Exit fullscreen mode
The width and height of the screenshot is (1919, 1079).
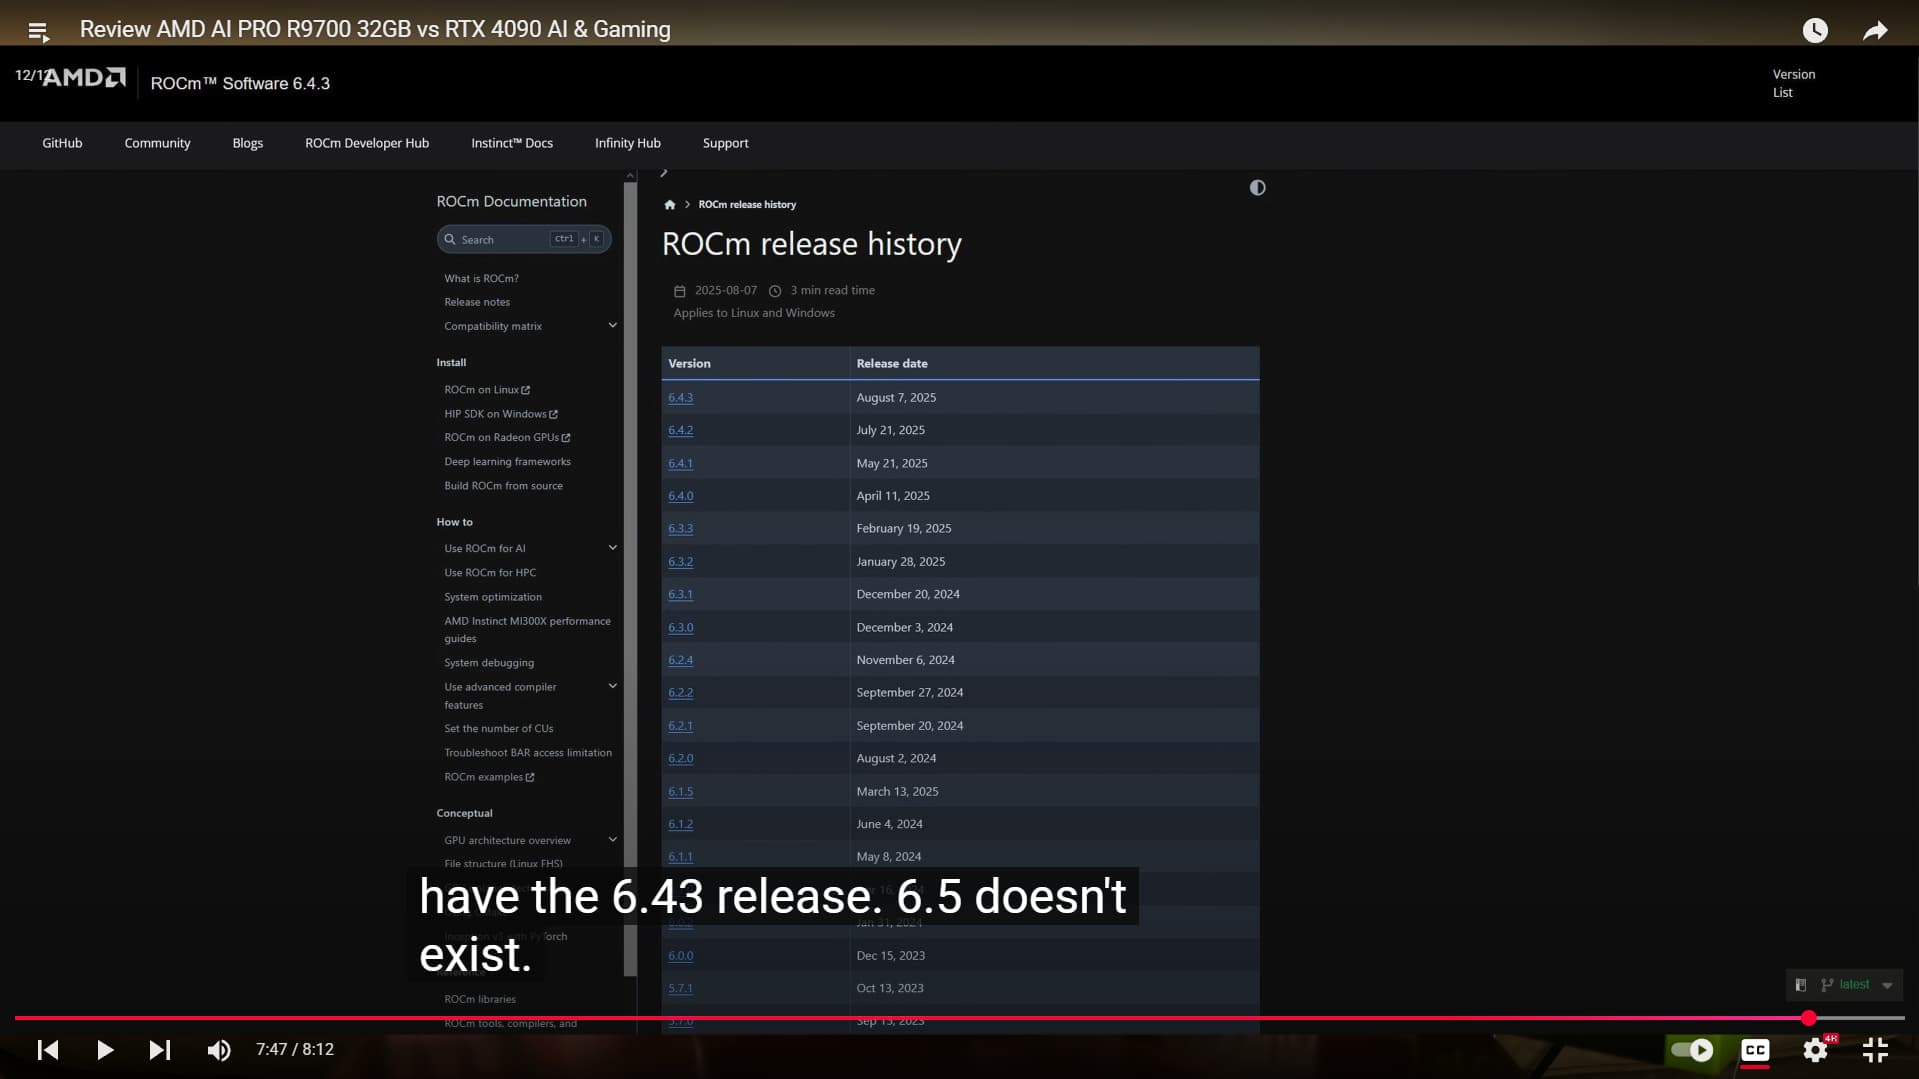tap(1874, 1049)
